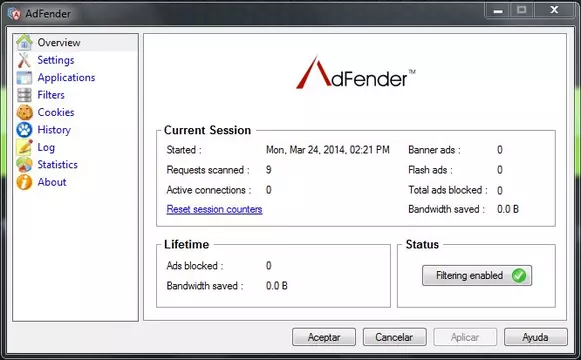Click the History paw icon
The width and height of the screenshot is (581, 360).
point(24,130)
